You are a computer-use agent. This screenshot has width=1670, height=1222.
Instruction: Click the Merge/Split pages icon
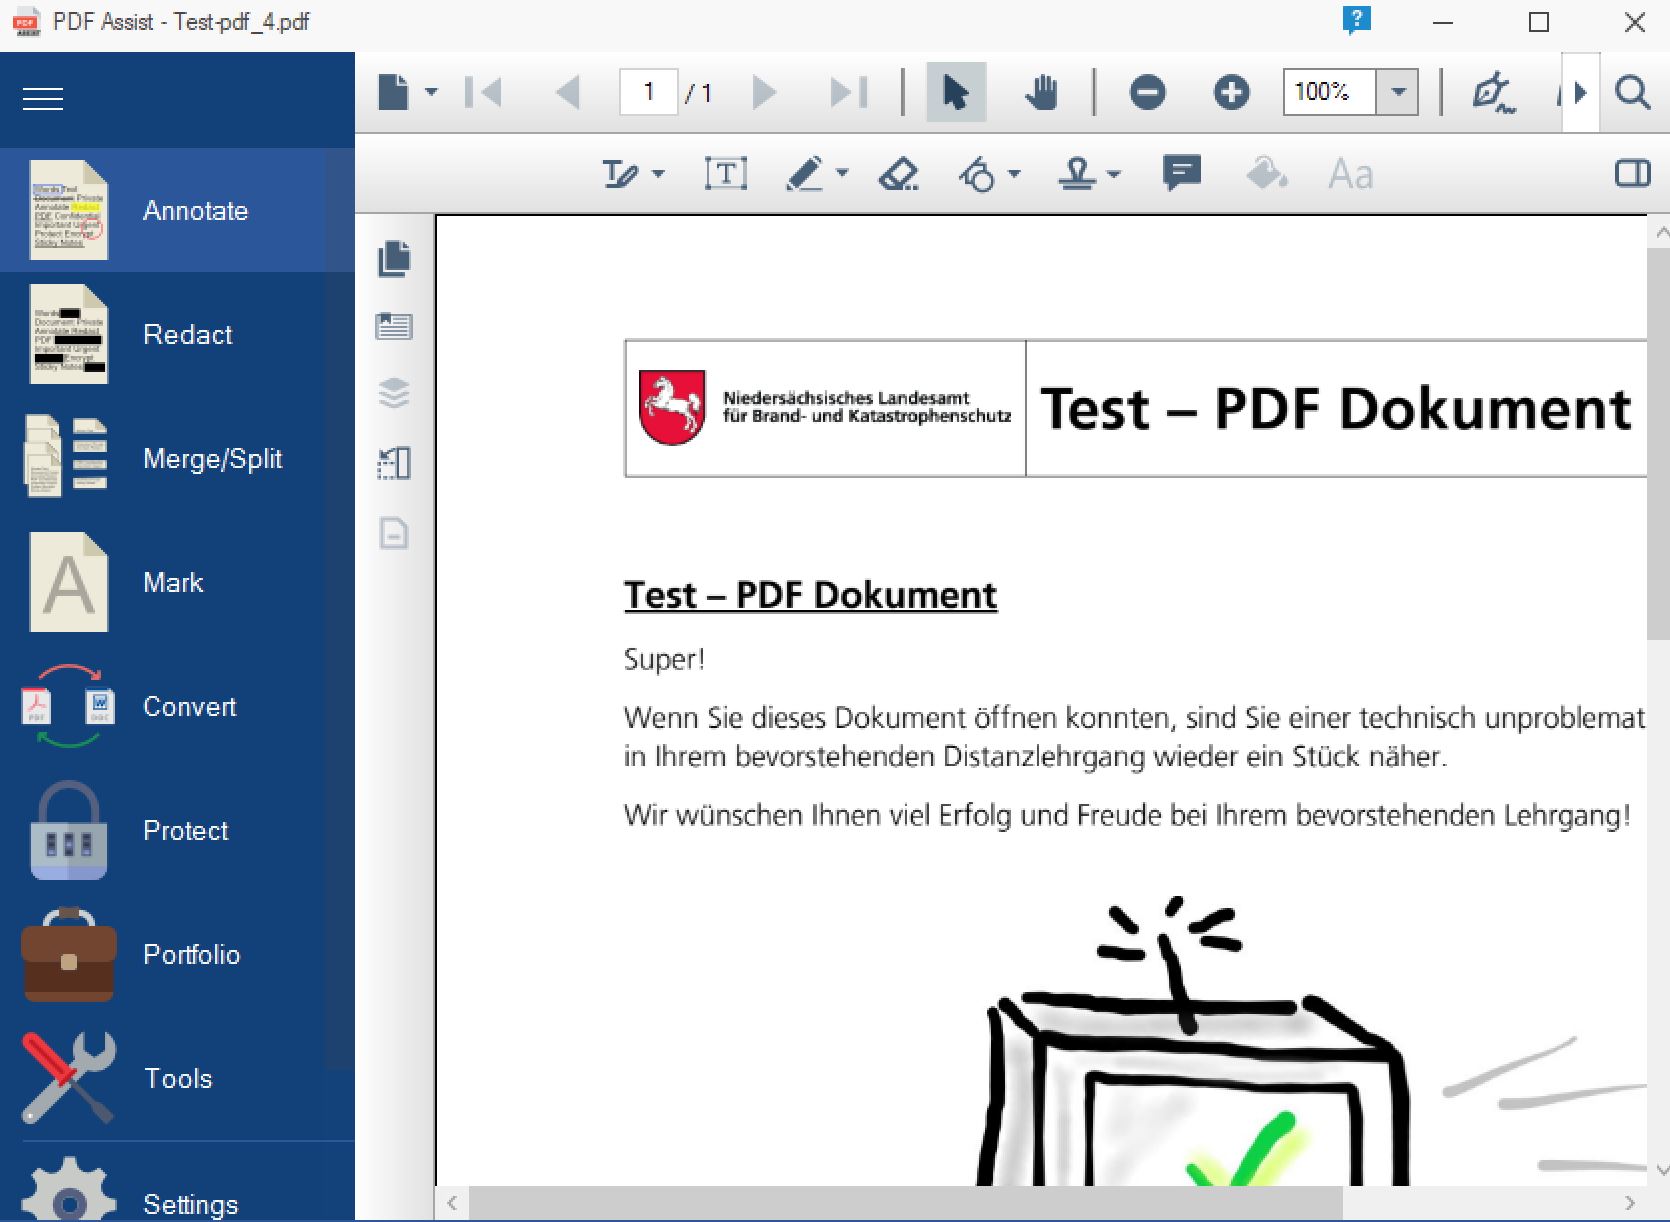pyautogui.click(x=66, y=458)
